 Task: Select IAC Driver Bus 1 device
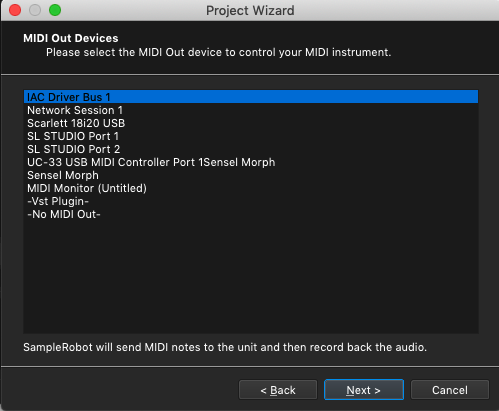pyautogui.click(x=251, y=97)
